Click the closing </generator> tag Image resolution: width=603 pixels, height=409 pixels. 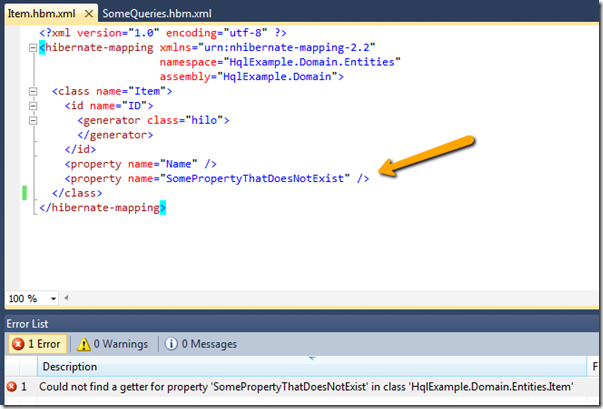click(115, 135)
